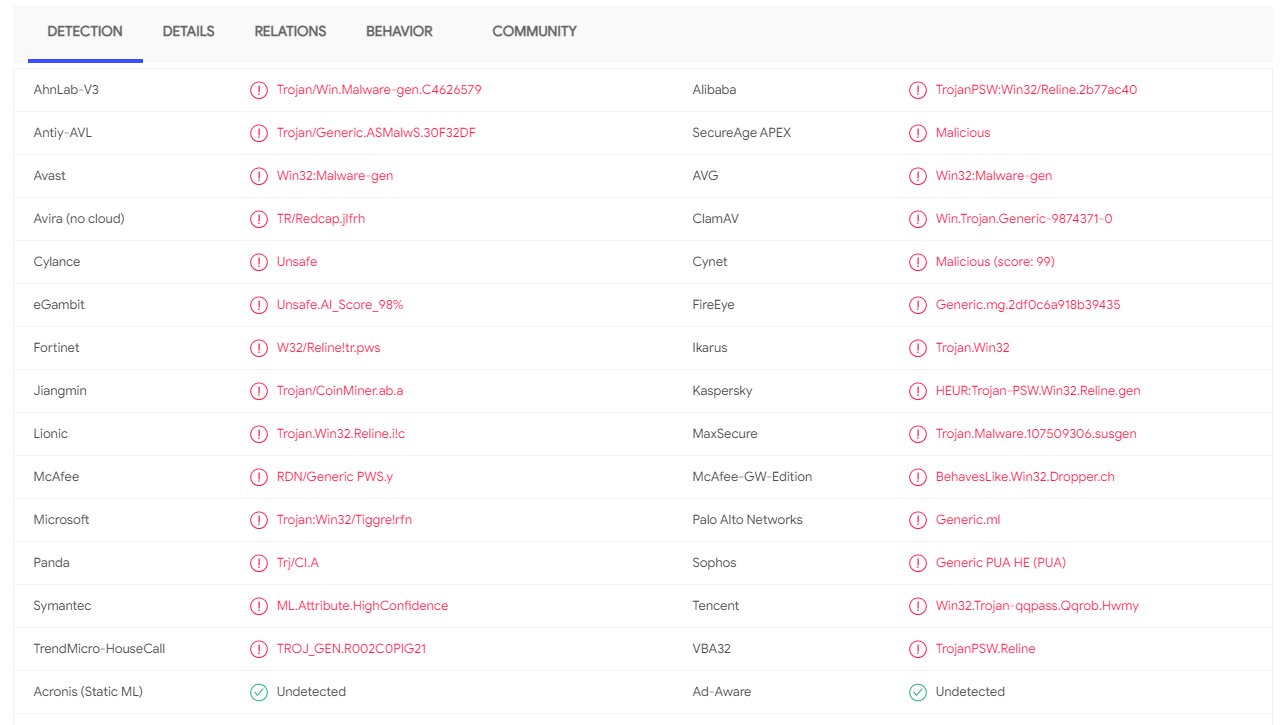This screenshot has width=1282, height=725.
Task: Click Generic.ml result text
Action: pyautogui.click(x=968, y=520)
